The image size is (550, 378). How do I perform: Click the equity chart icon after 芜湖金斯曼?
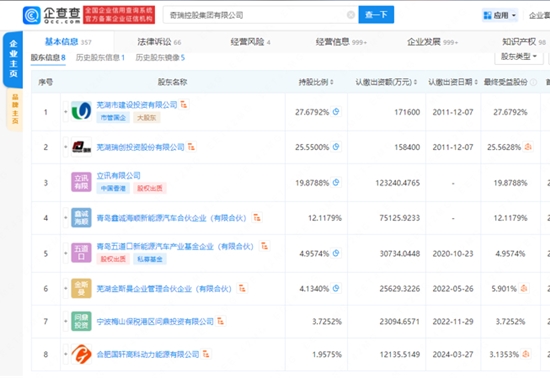242,288
